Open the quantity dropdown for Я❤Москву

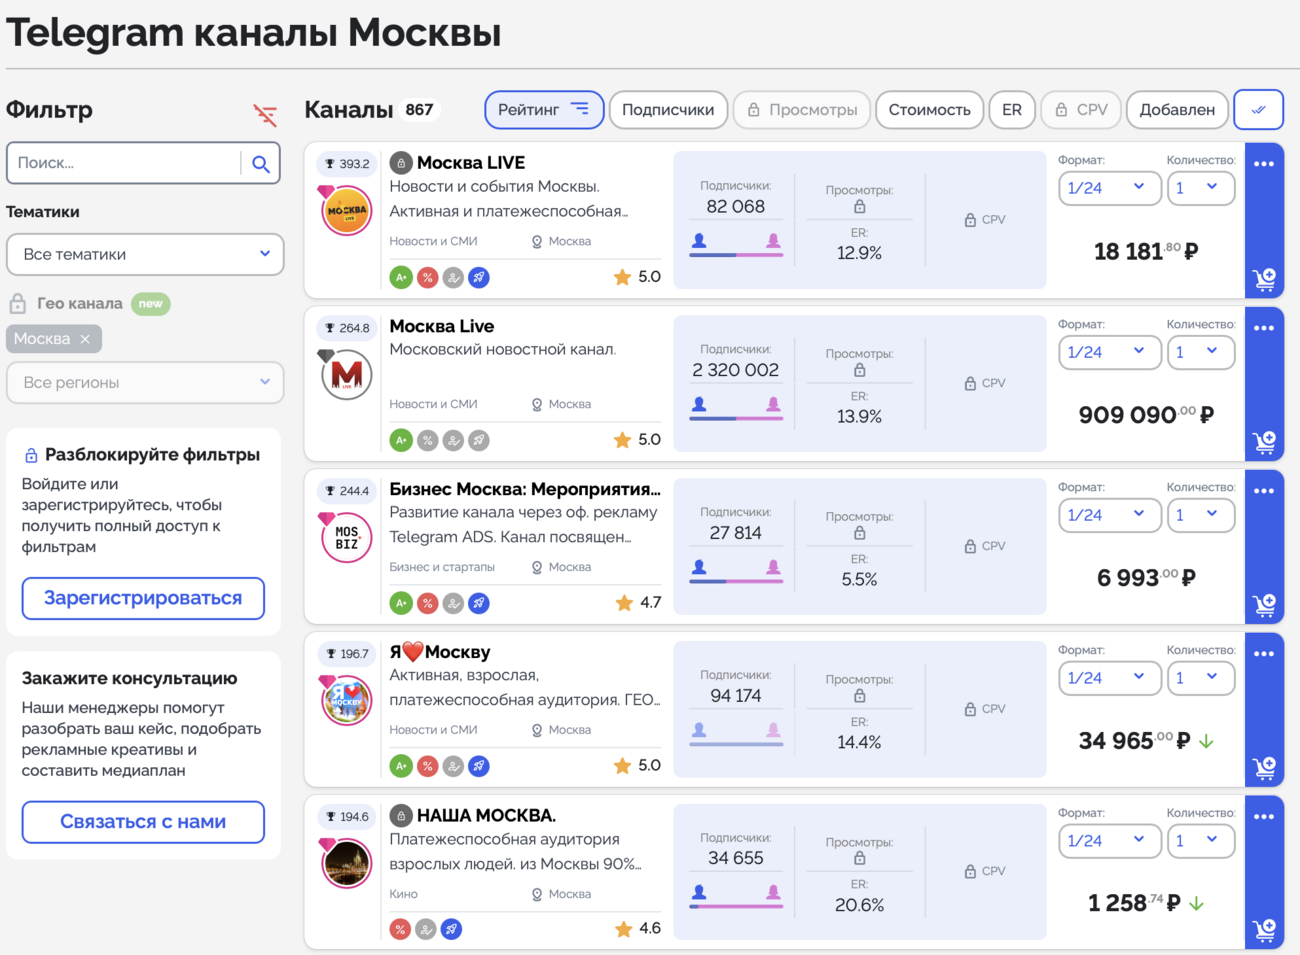tap(1200, 678)
